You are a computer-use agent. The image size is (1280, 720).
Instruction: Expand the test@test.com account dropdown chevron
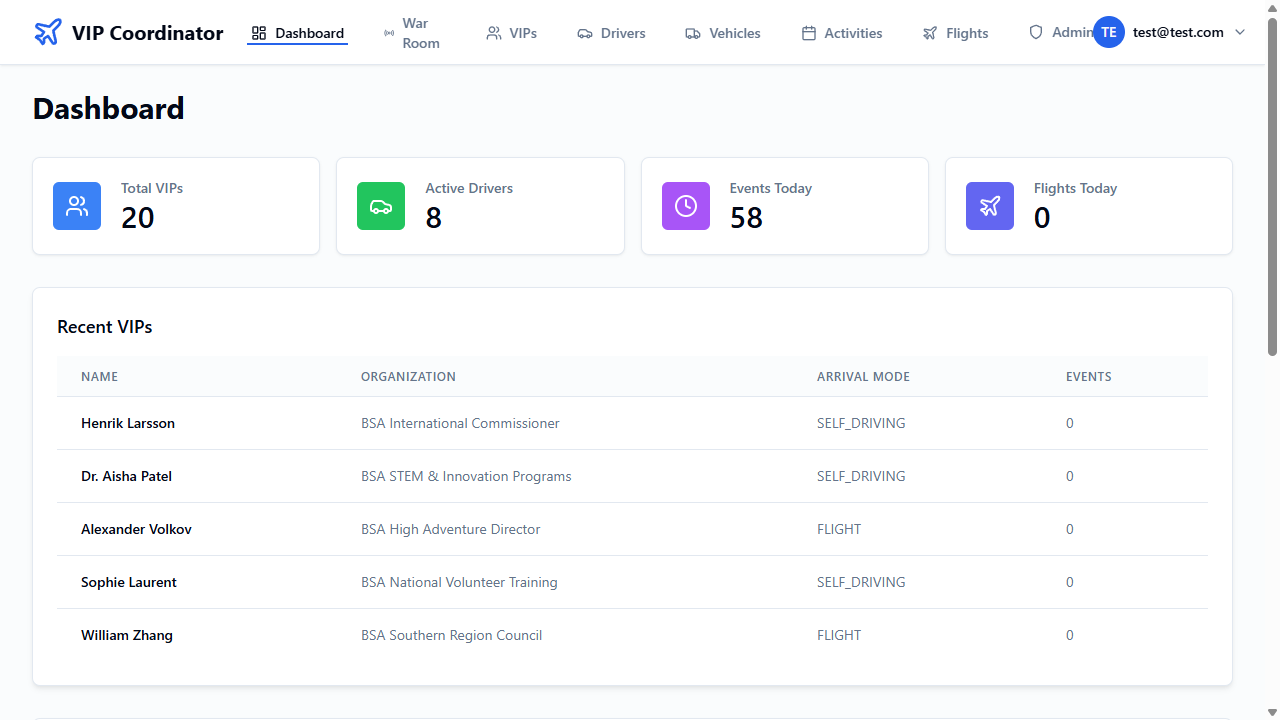[x=1240, y=32]
